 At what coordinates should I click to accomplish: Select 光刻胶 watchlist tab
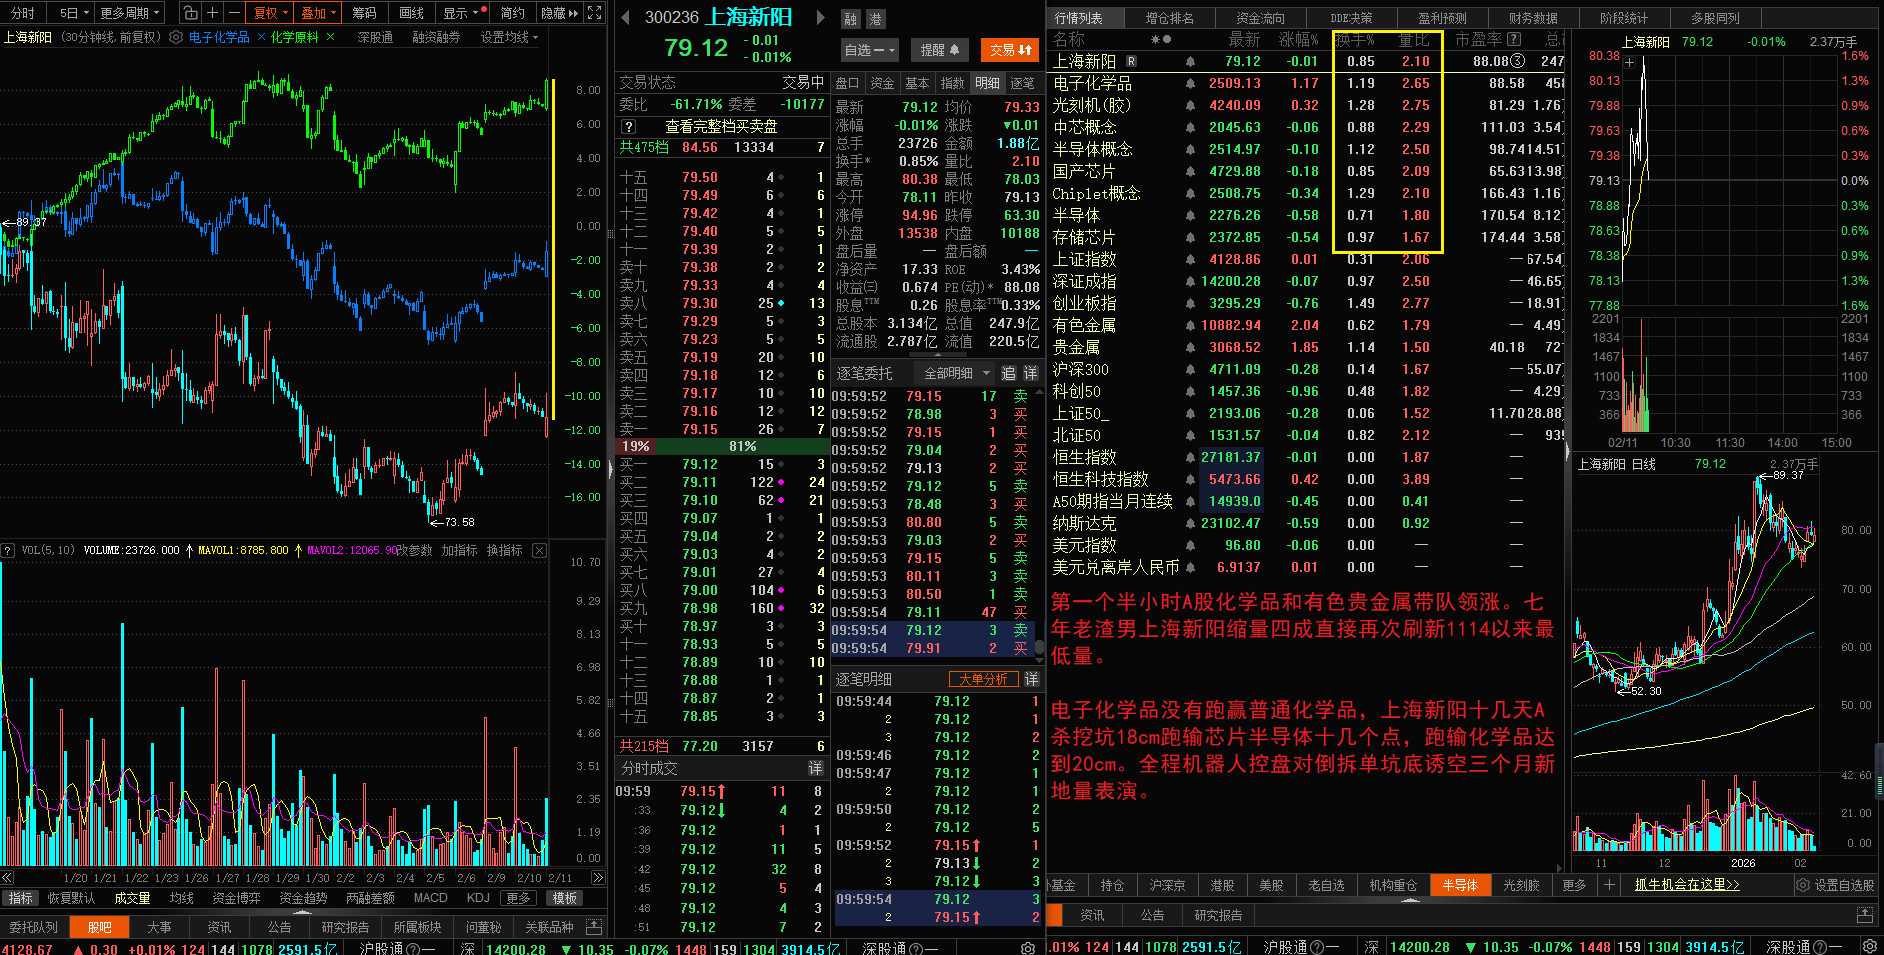point(1521,885)
